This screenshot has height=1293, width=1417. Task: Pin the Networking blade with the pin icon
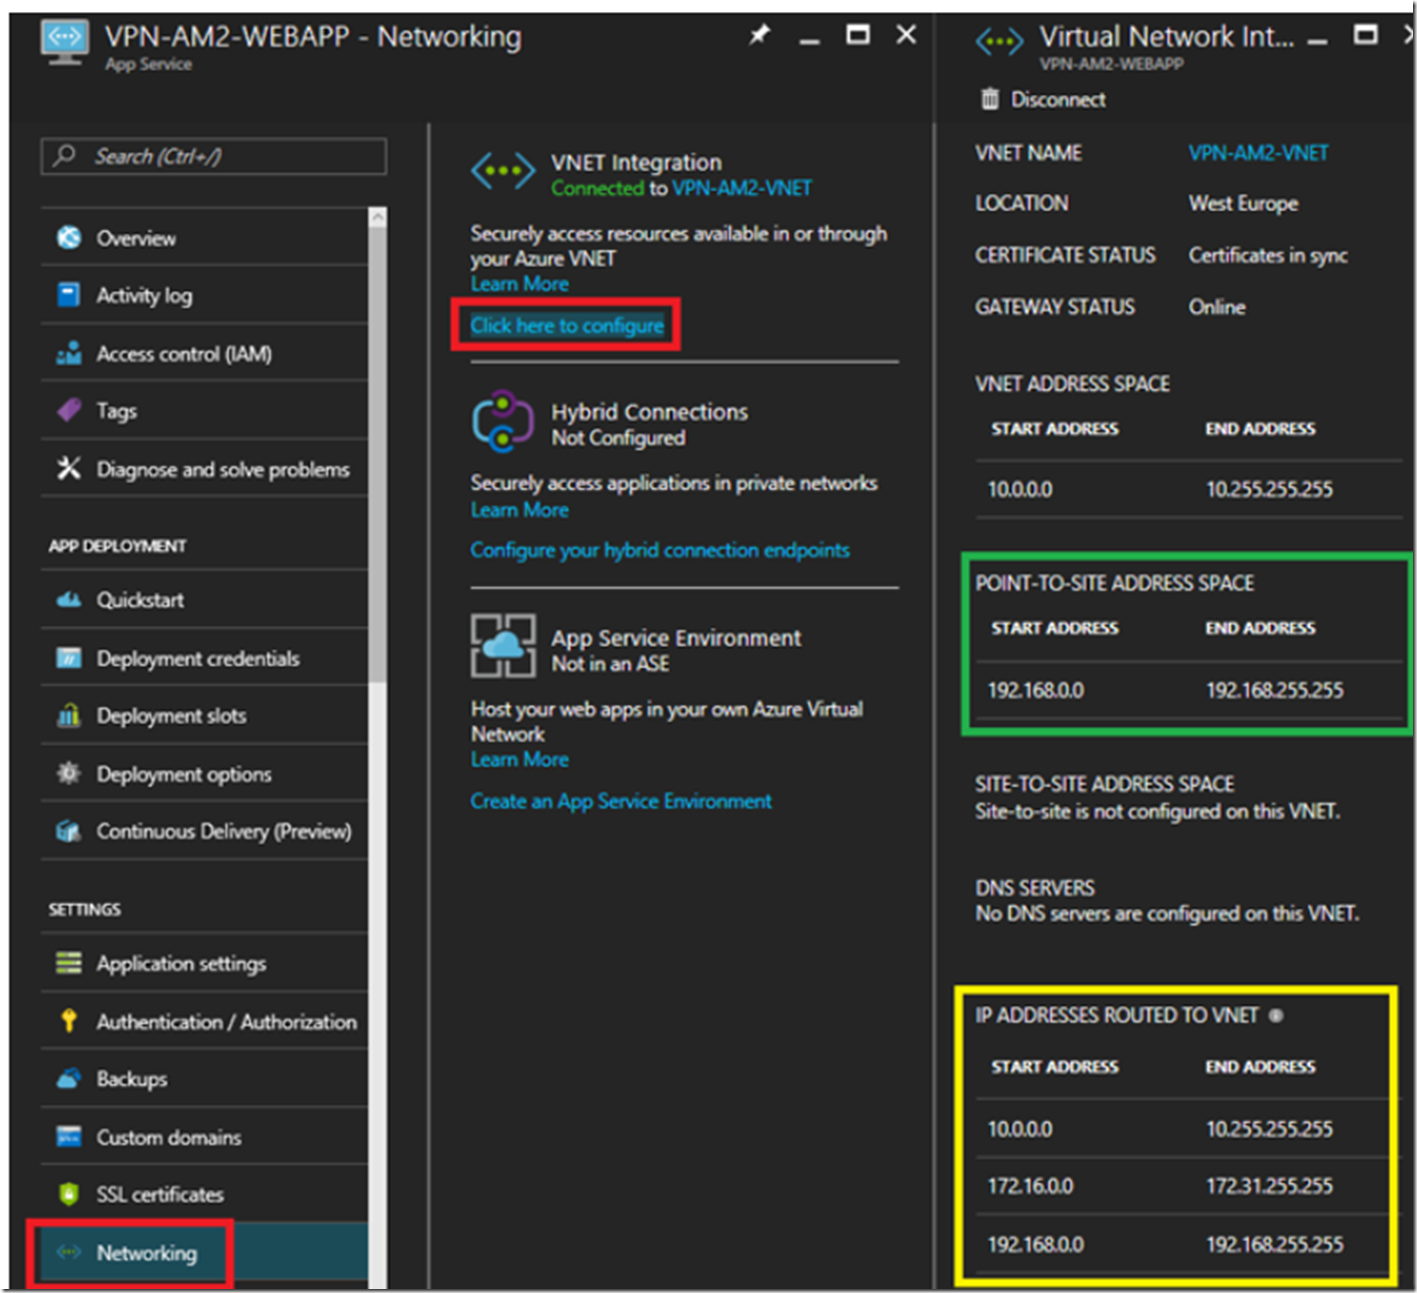760,35
